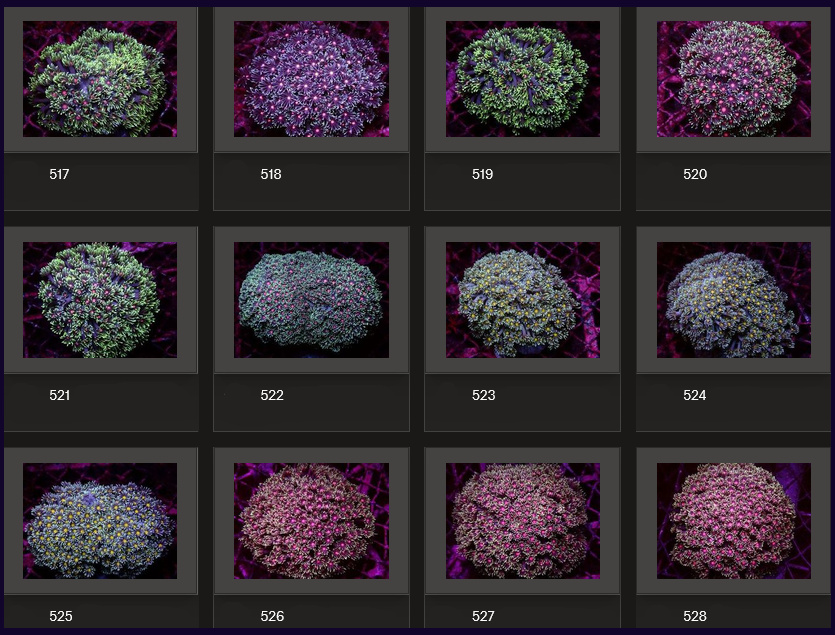Click the label text 517
835x635 pixels.
(59, 174)
